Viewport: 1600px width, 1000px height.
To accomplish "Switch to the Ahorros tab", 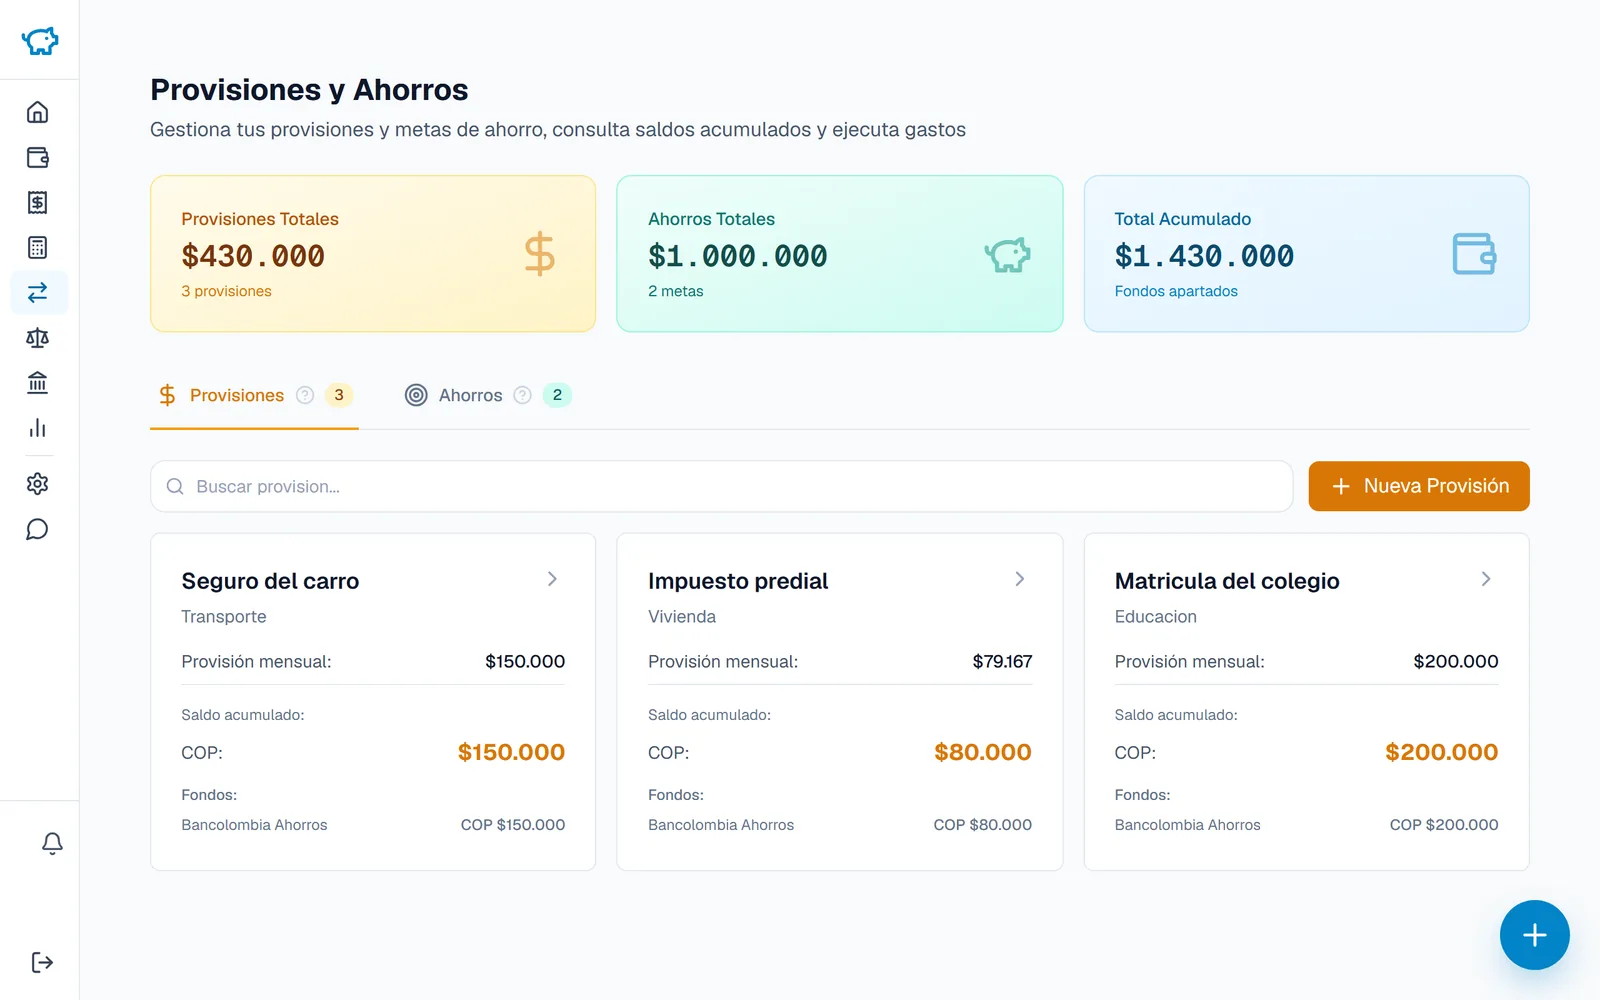I will click(488, 396).
